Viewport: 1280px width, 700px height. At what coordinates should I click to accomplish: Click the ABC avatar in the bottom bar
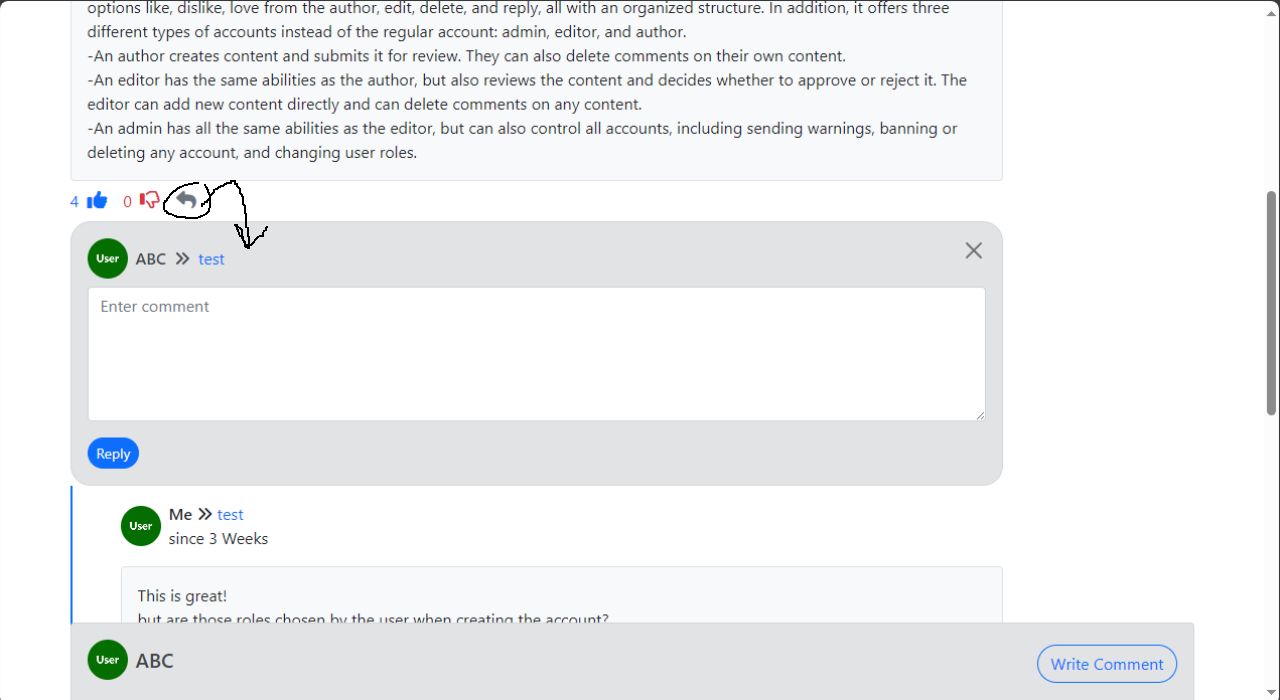(108, 660)
